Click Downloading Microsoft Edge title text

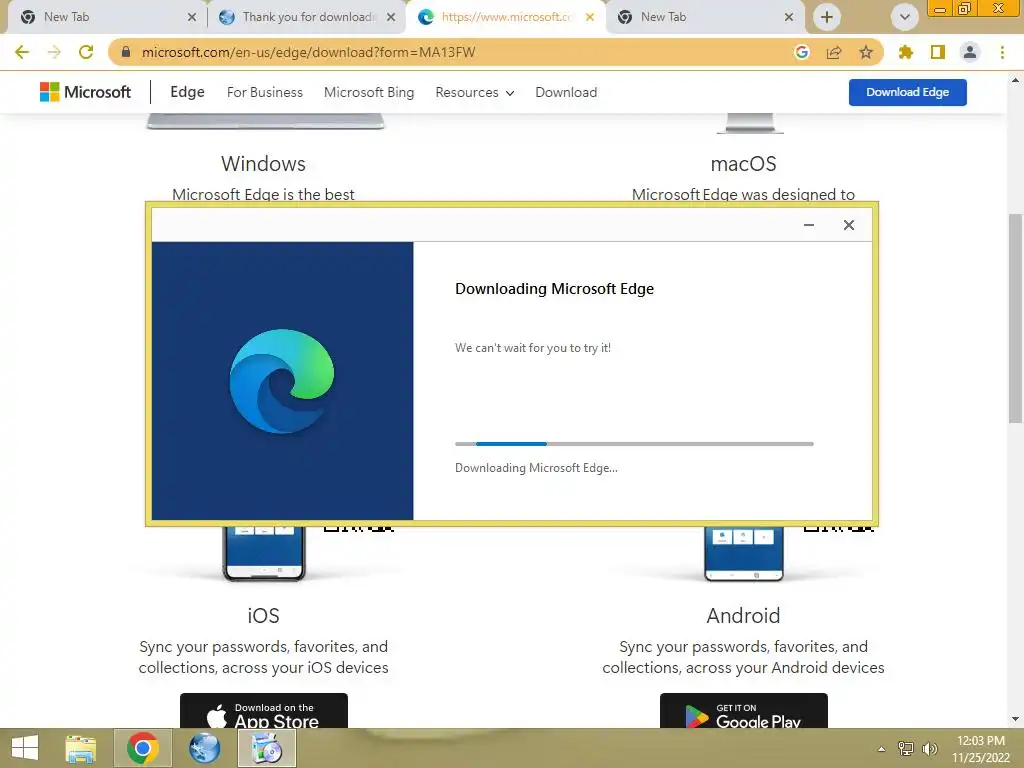[x=554, y=289]
